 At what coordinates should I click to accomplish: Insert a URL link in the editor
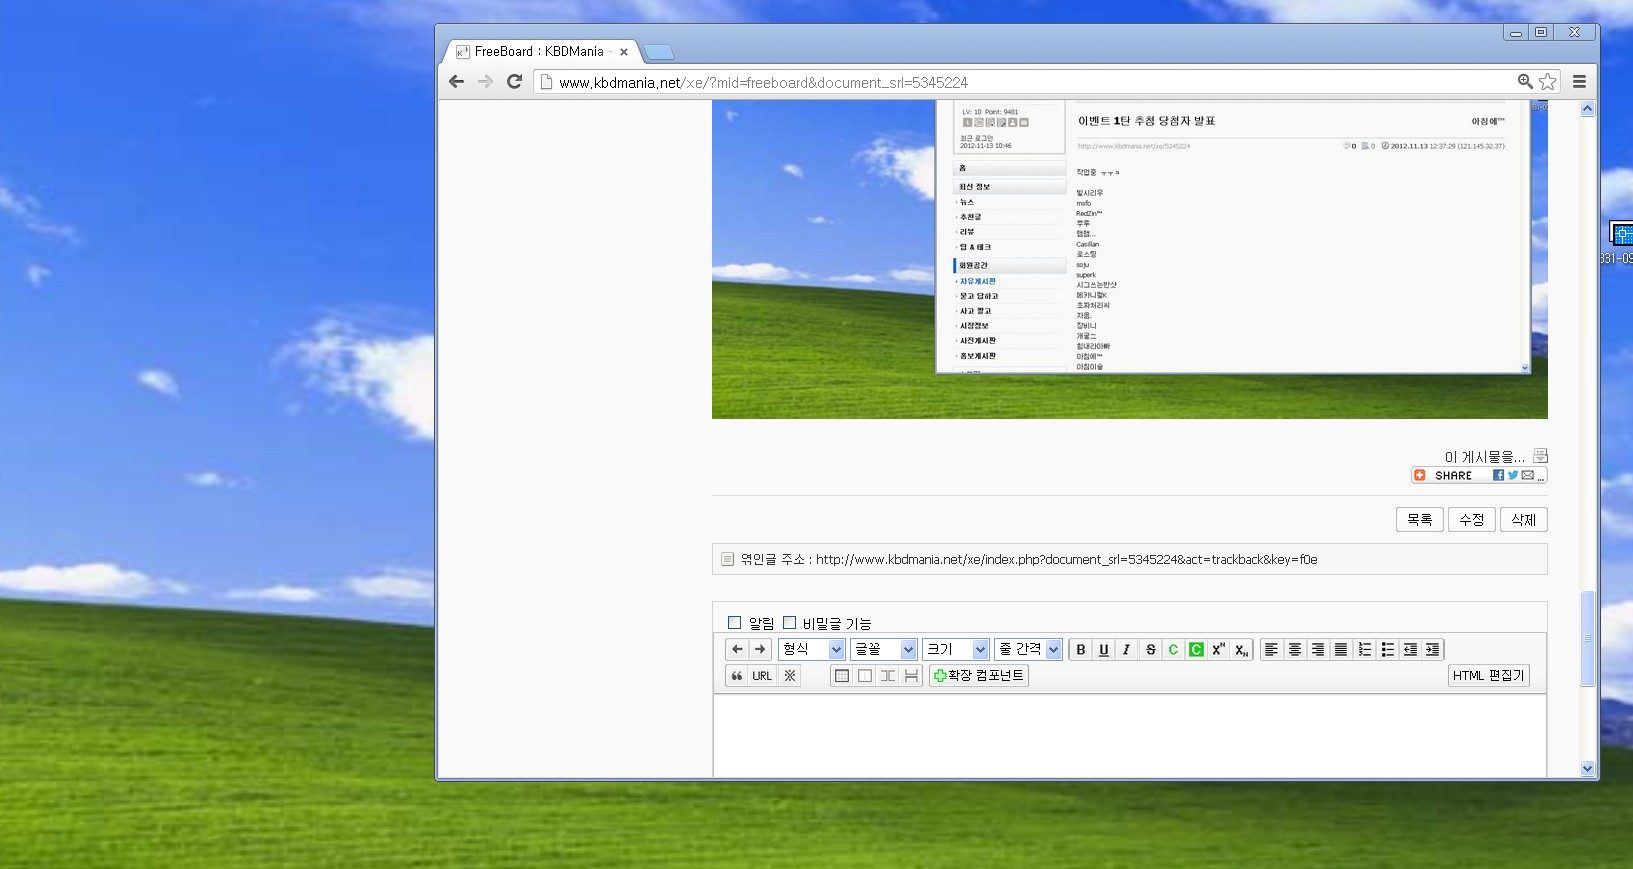(762, 676)
